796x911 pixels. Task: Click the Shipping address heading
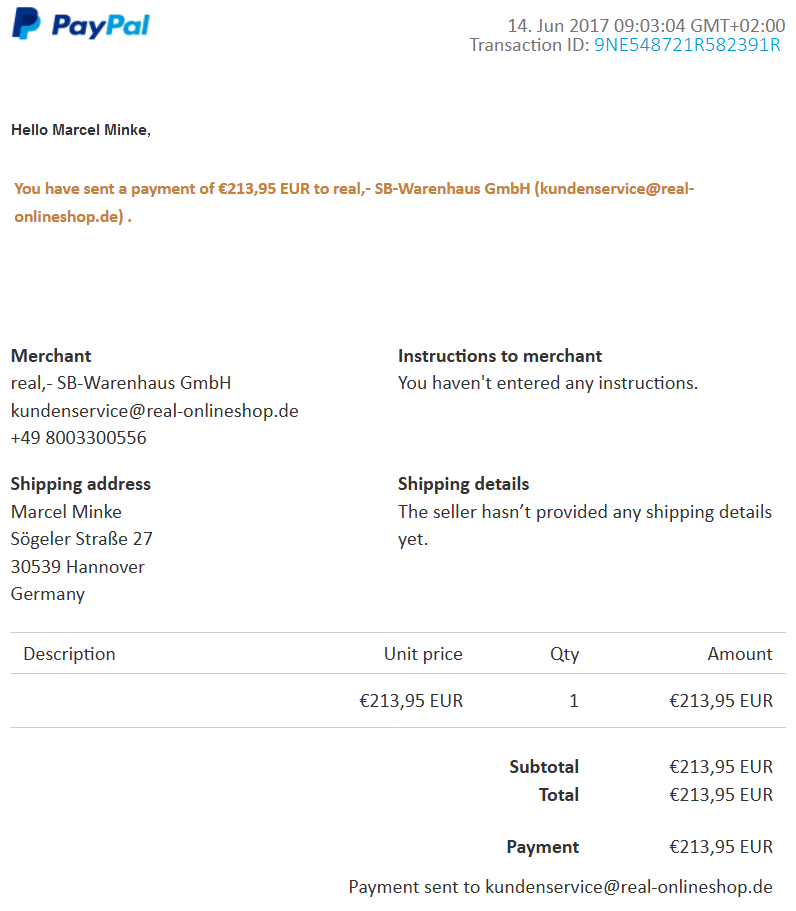81,484
